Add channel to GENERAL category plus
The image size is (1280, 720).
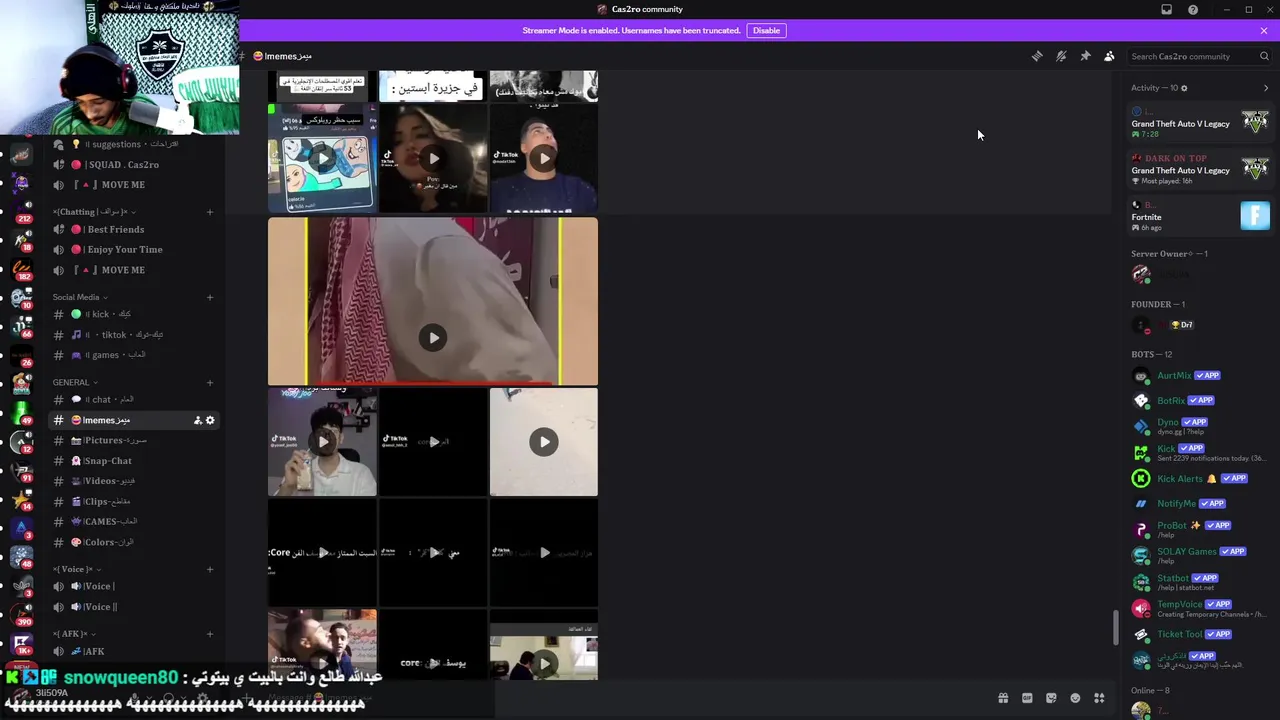[x=210, y=382]
